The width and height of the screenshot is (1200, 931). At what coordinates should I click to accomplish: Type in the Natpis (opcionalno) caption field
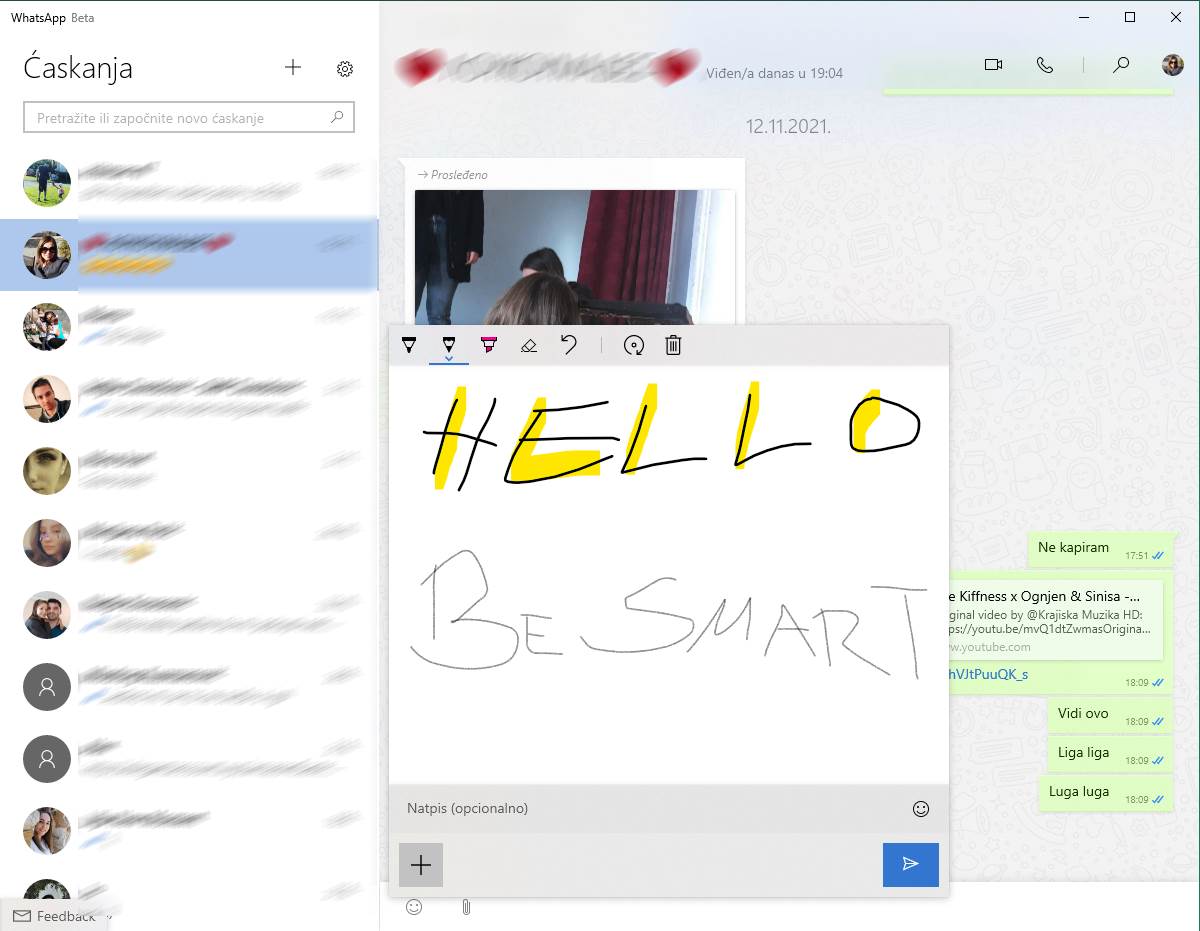pos(650,809)
